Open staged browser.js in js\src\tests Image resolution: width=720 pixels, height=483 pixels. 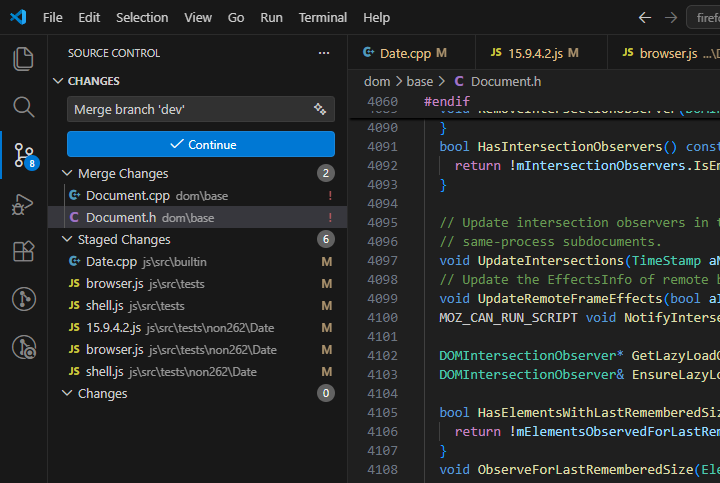(x=197, y=284)
